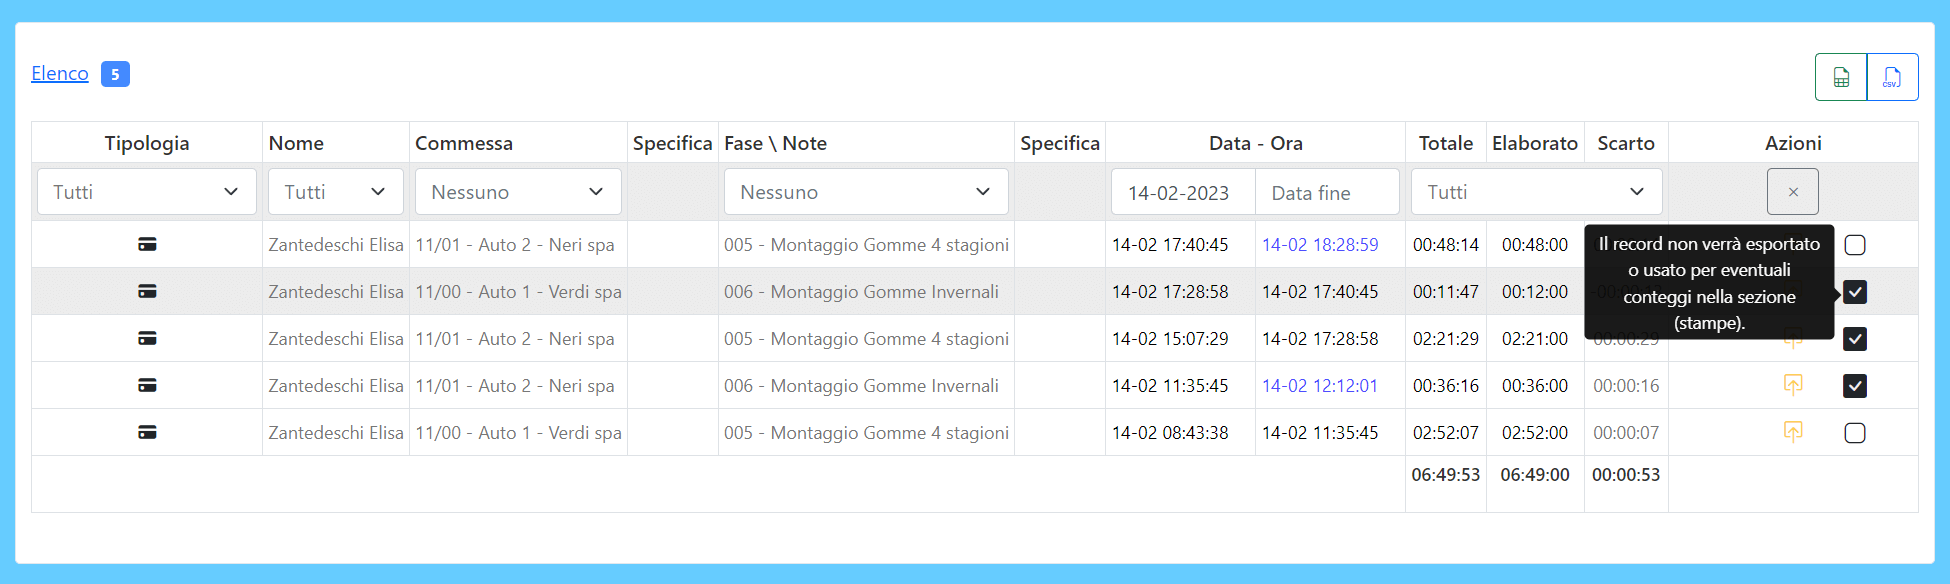Click the card icon in the 17:40:45 row
This screenshot has height=584, width=1950.
tap(147, 245)
